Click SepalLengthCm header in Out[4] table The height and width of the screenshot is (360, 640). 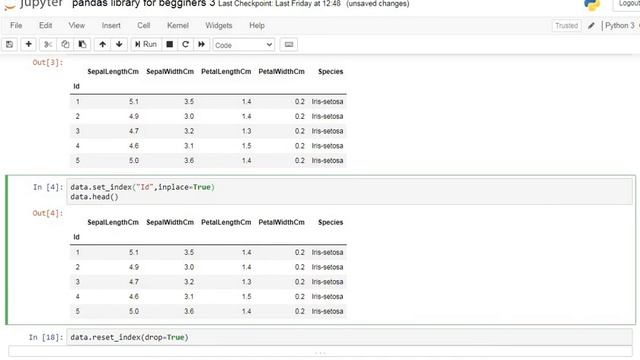click(x=113, y=222)
